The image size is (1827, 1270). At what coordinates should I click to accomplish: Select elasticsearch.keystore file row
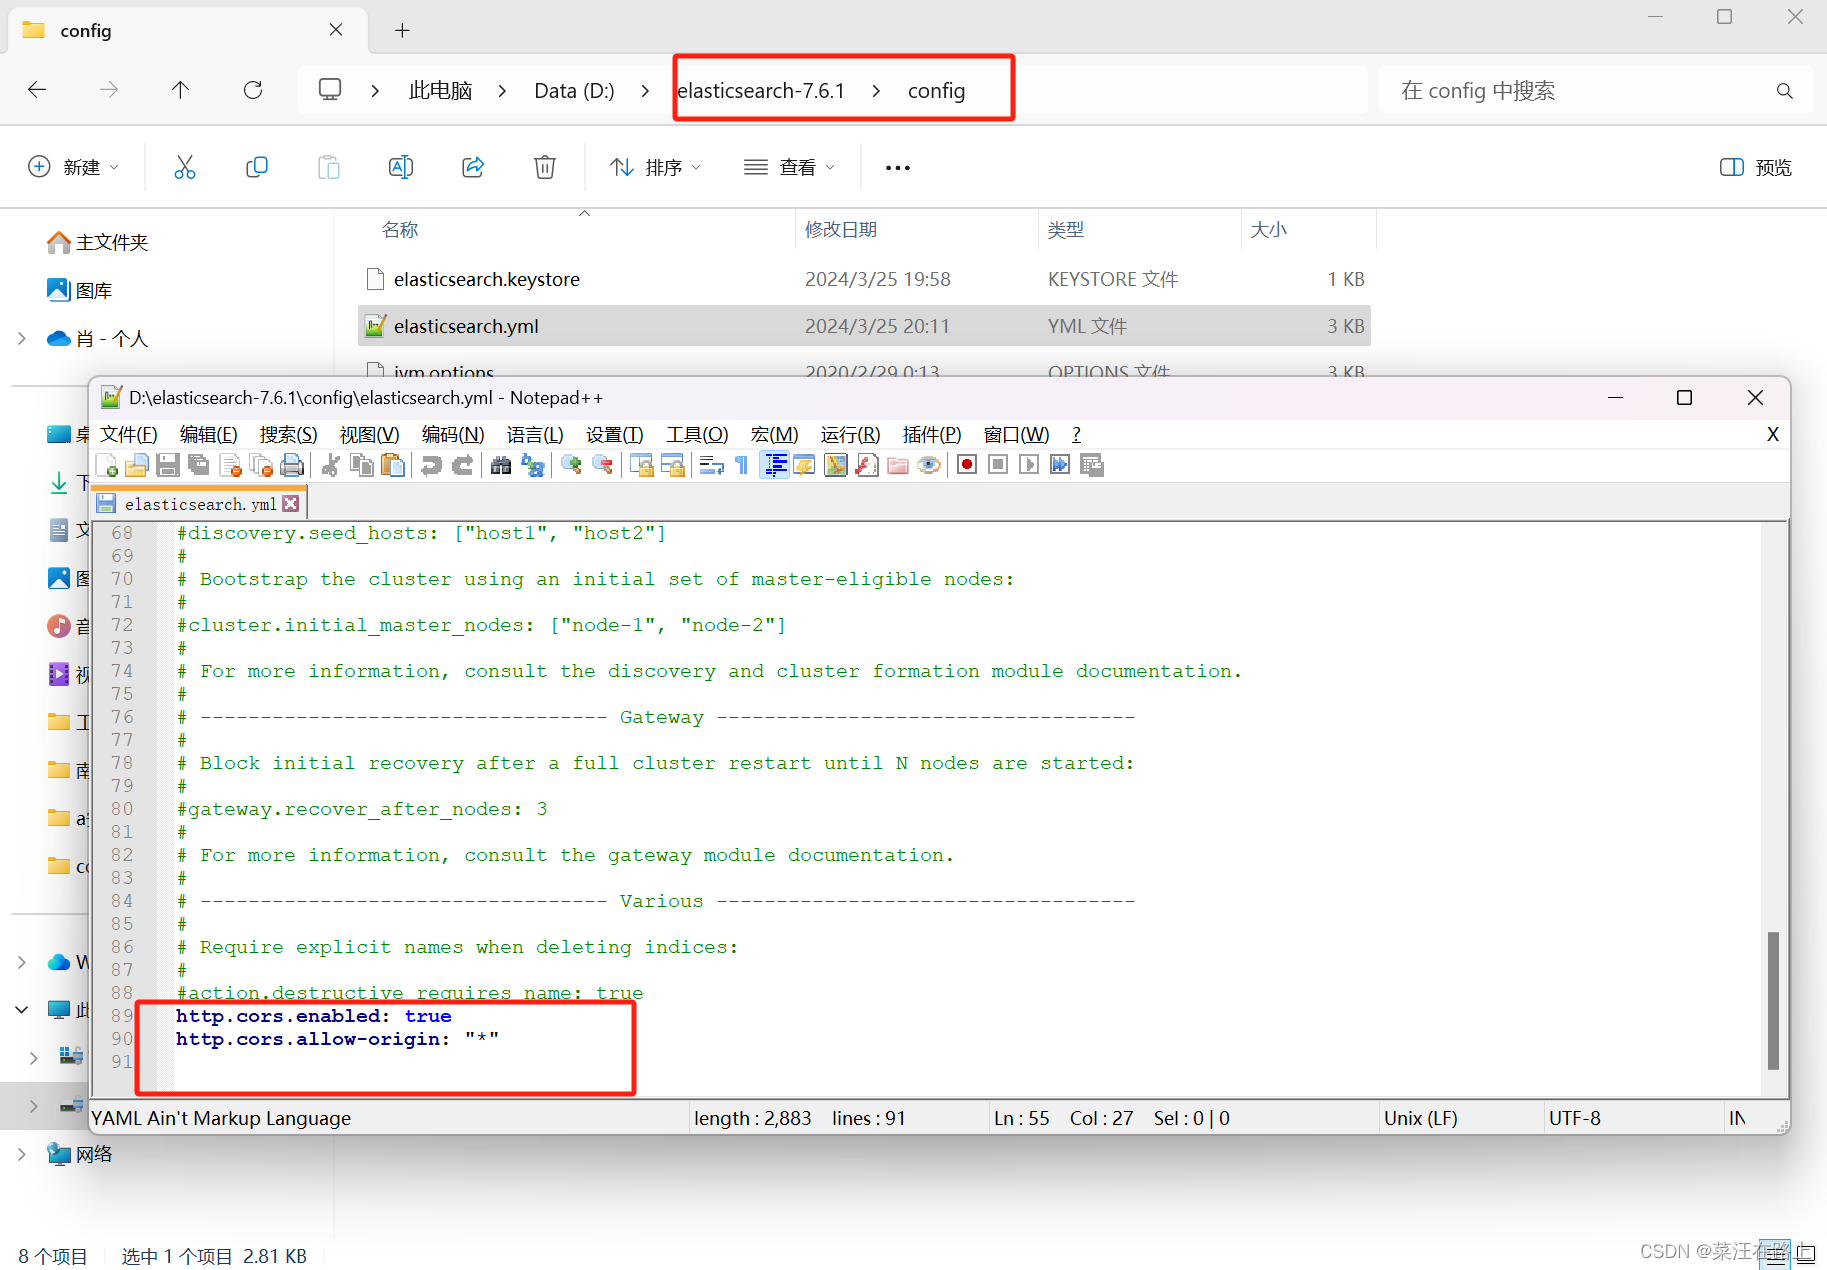(x=864, y=279)
